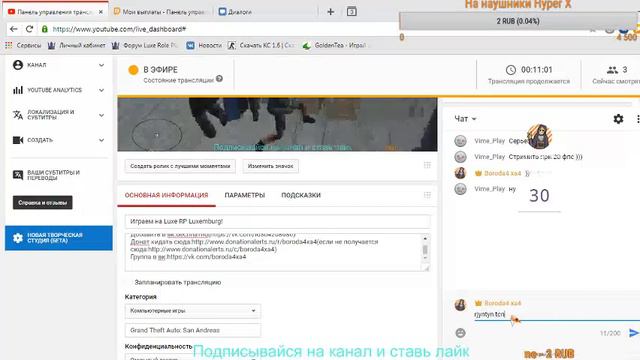Click Boroda4xa4 username in chat list
Screen dimensions: 640x360
tap(502, 173)
